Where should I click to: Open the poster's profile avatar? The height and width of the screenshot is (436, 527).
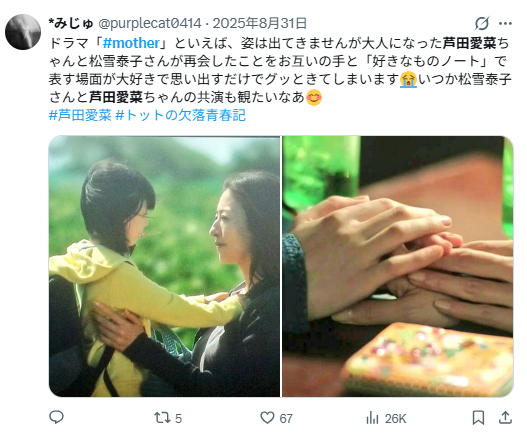23,32
